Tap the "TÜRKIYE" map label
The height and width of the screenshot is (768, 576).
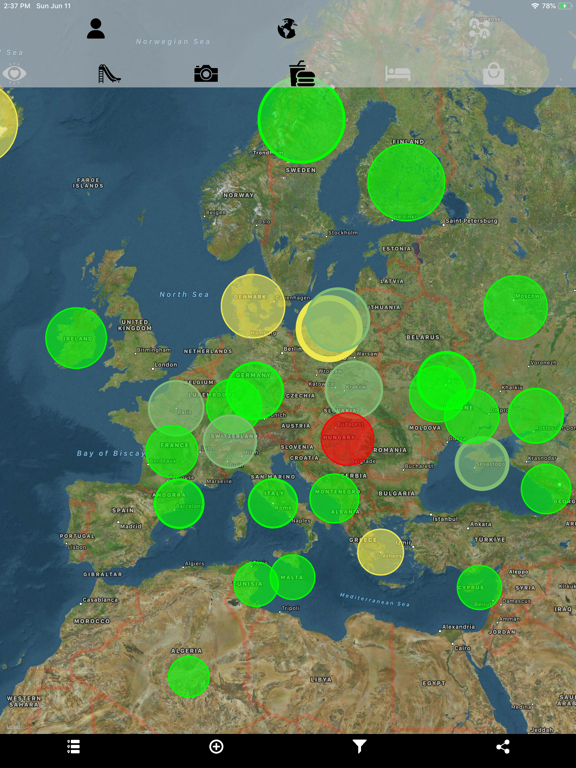[490, 539]
